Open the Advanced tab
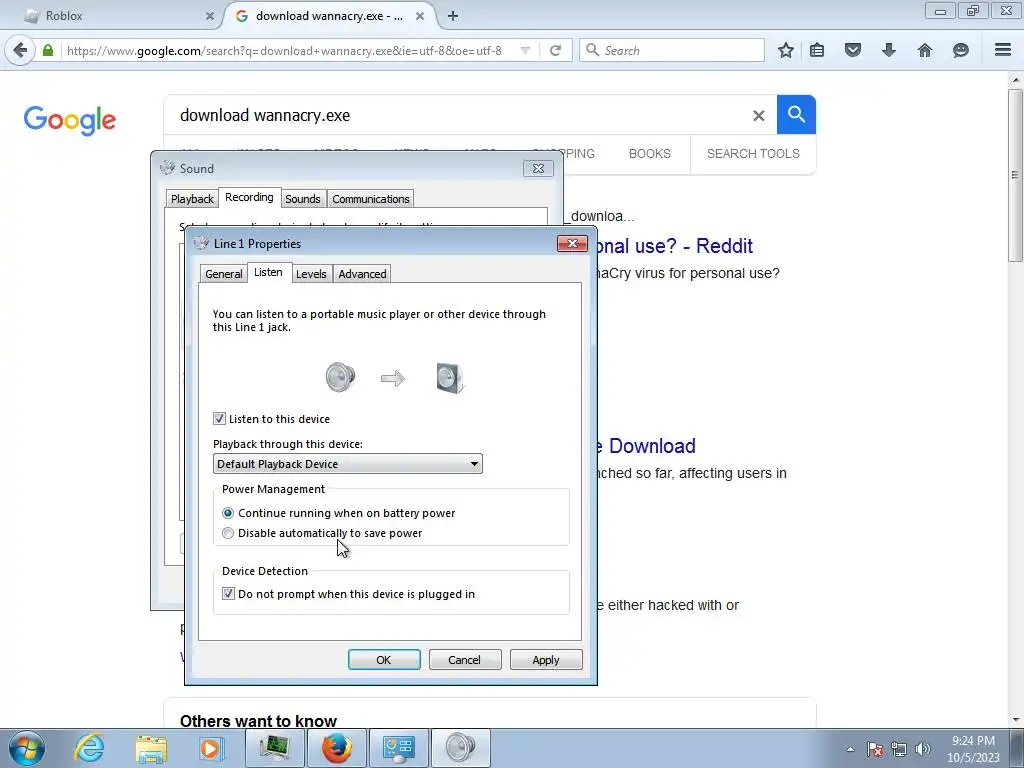Screen dimensions: 1024x768 [x=362, y=274]
